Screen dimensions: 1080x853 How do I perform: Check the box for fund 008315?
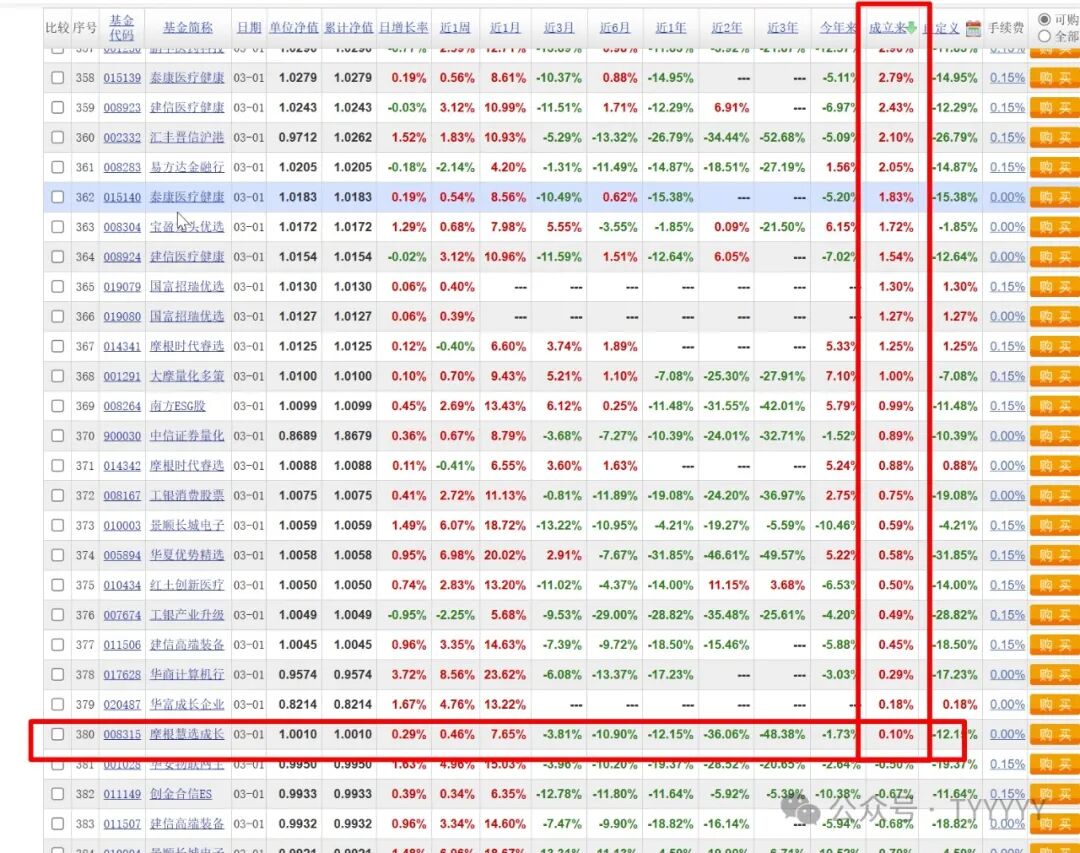(58, 734)
